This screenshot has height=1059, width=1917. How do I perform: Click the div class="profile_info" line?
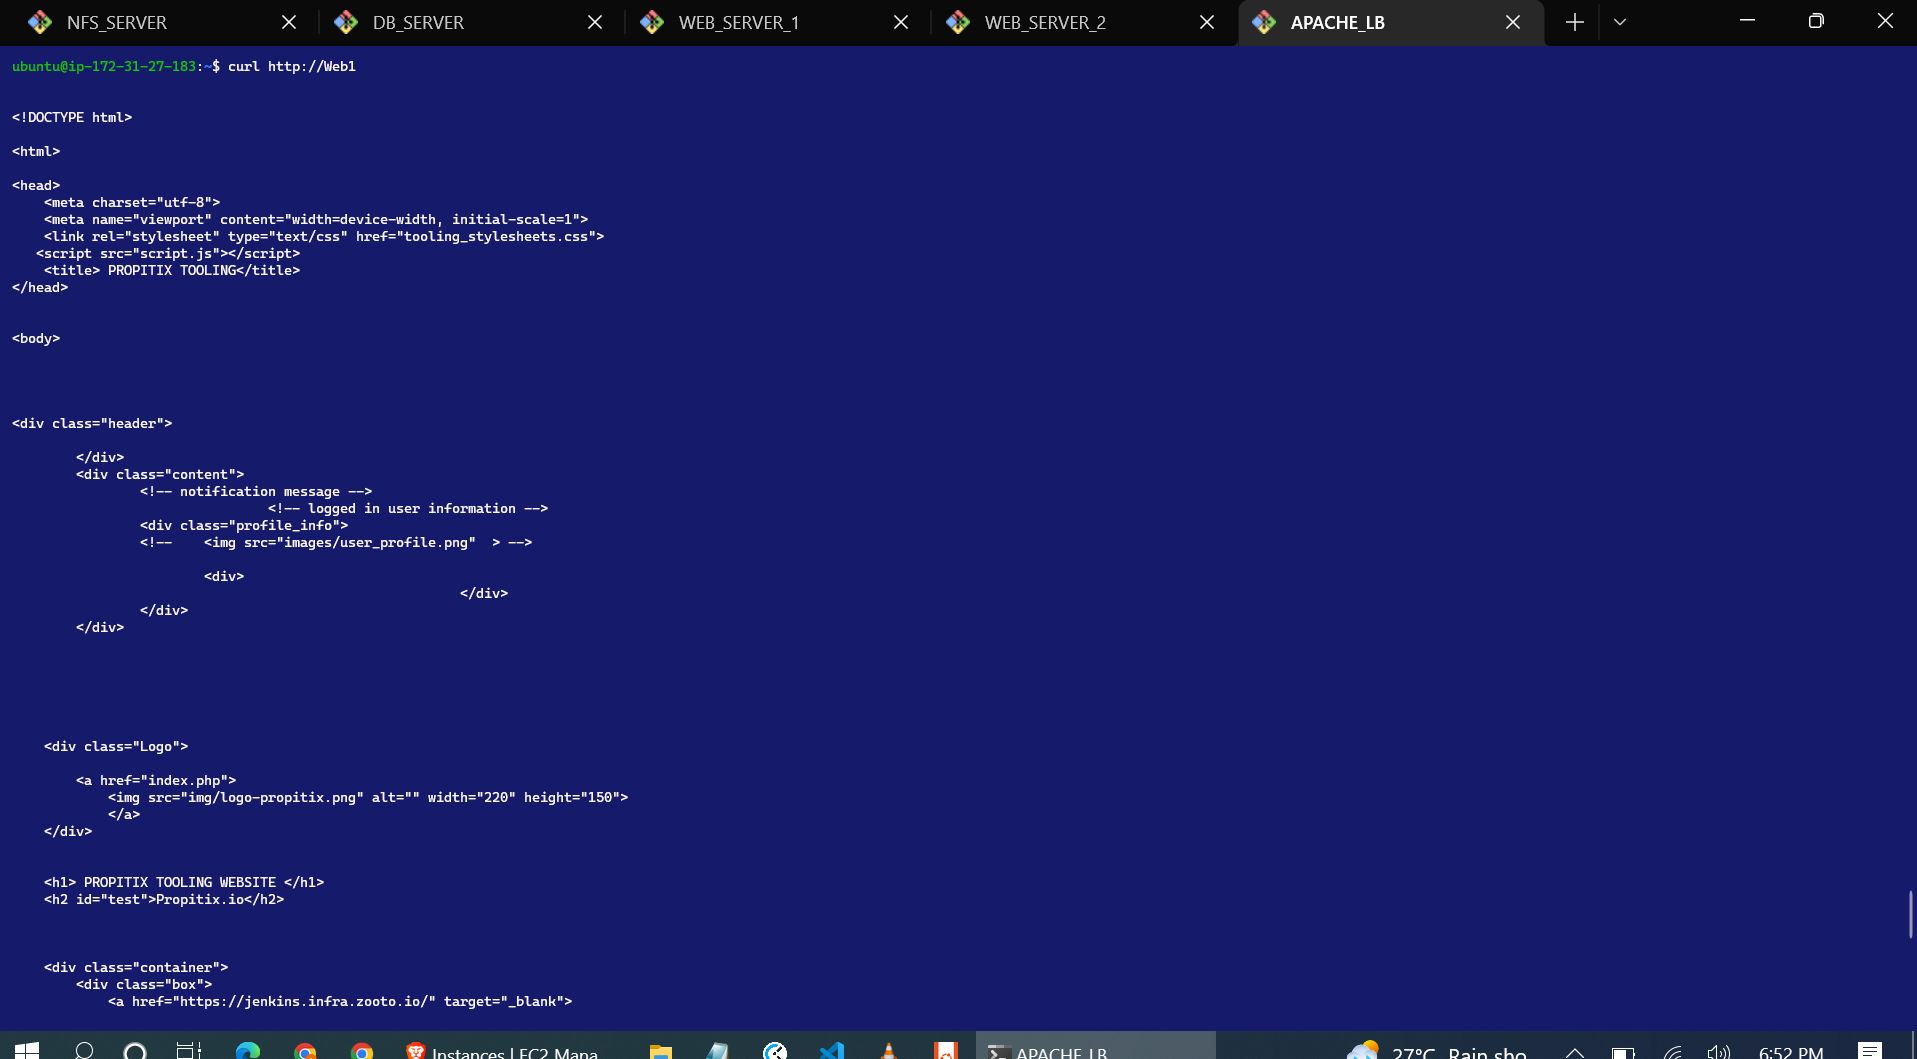point(244,525)
